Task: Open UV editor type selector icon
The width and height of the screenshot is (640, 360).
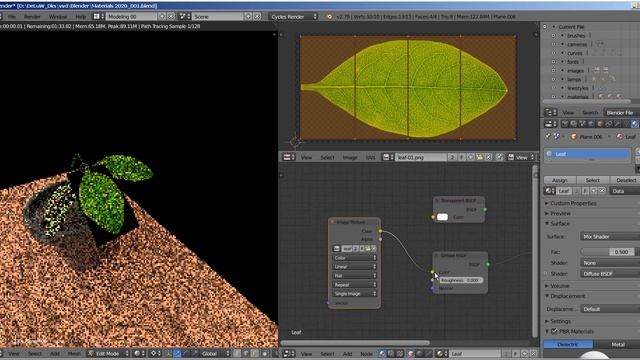Action: [289, 157]
